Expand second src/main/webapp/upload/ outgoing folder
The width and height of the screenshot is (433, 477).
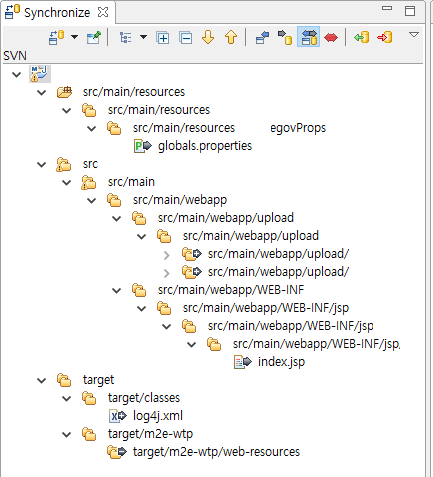pyautogui.click(x=166, y=273)
